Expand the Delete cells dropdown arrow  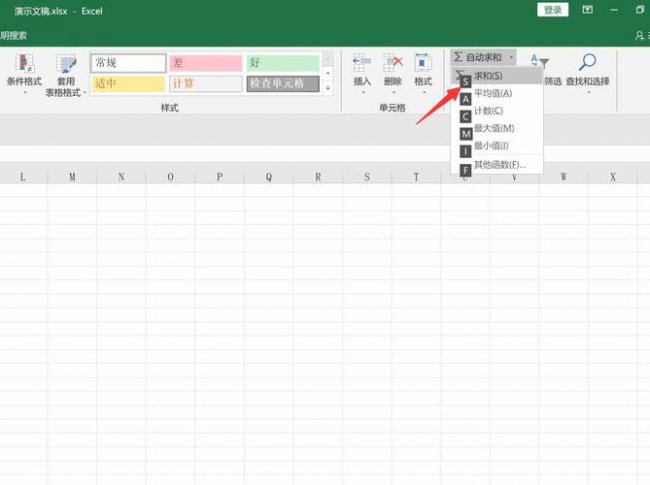point(393,92)
